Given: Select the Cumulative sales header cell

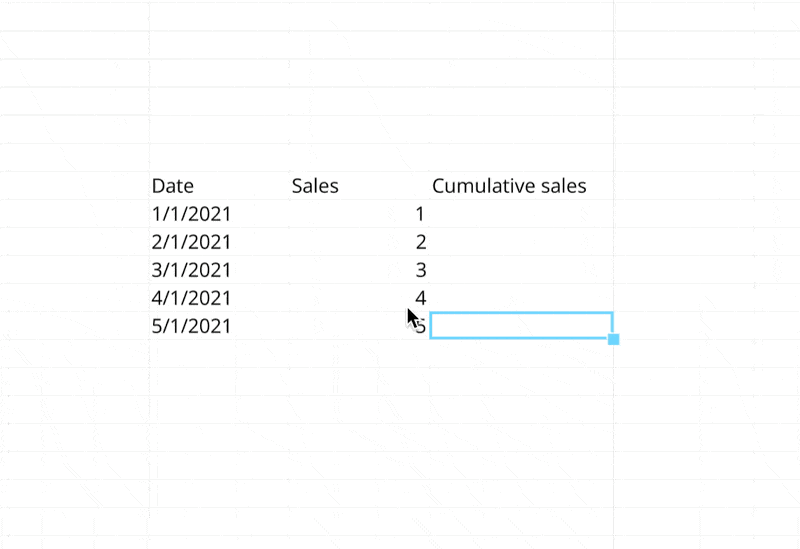Looking at the screenshot, I should coord(509,186).
